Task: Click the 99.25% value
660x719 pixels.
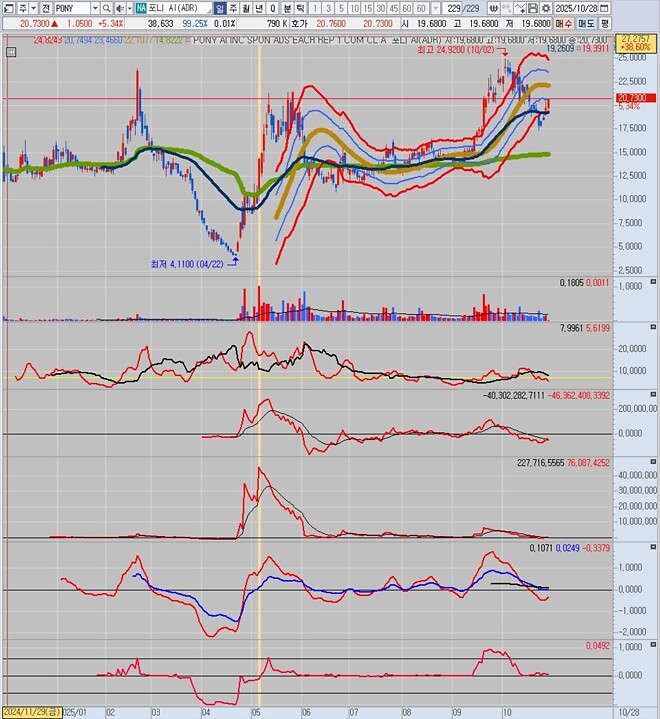Action: tap(195, 23)
